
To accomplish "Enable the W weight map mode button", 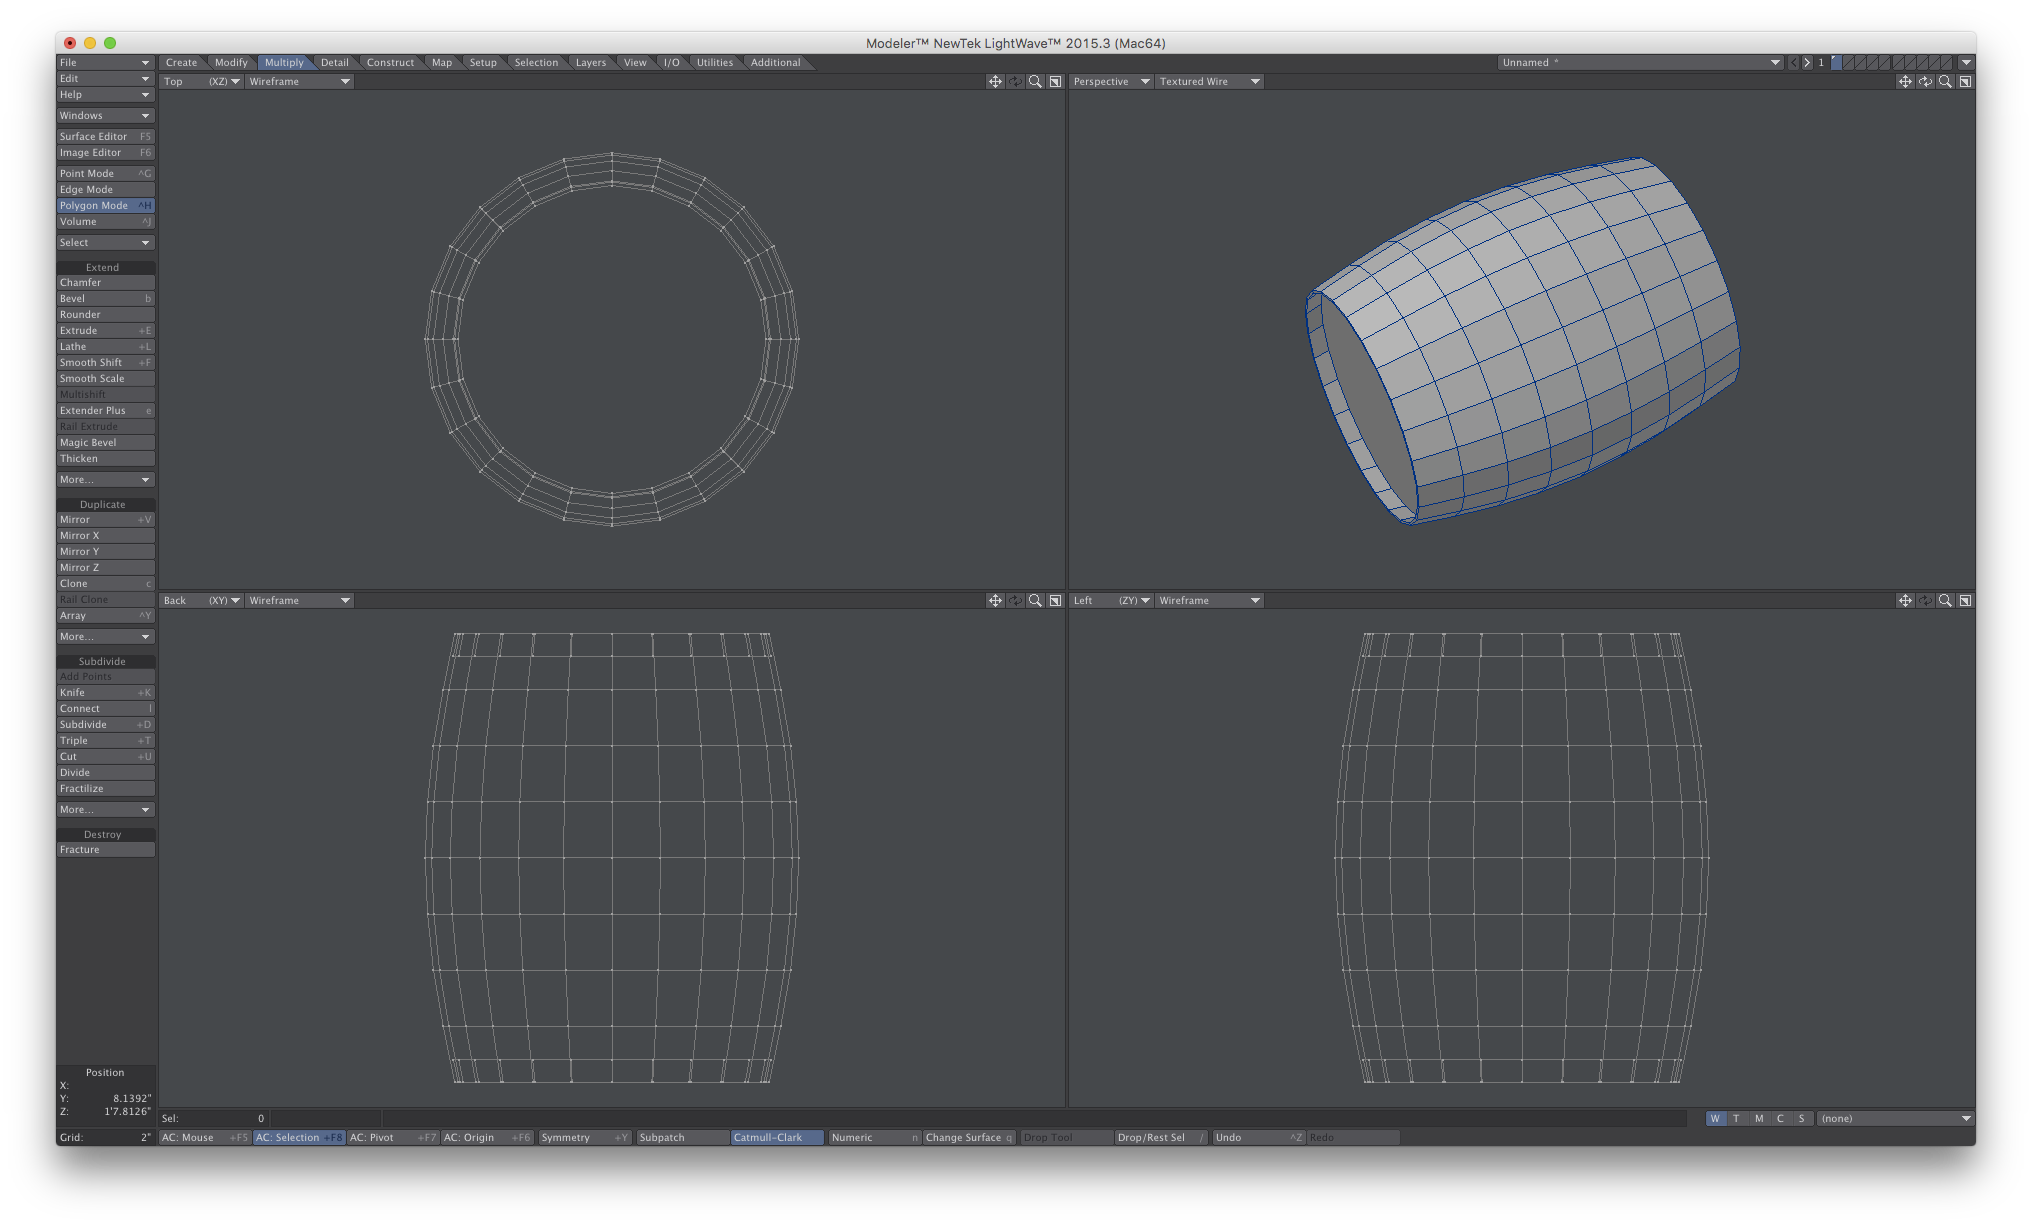I will click(x=1715, y=1119).
